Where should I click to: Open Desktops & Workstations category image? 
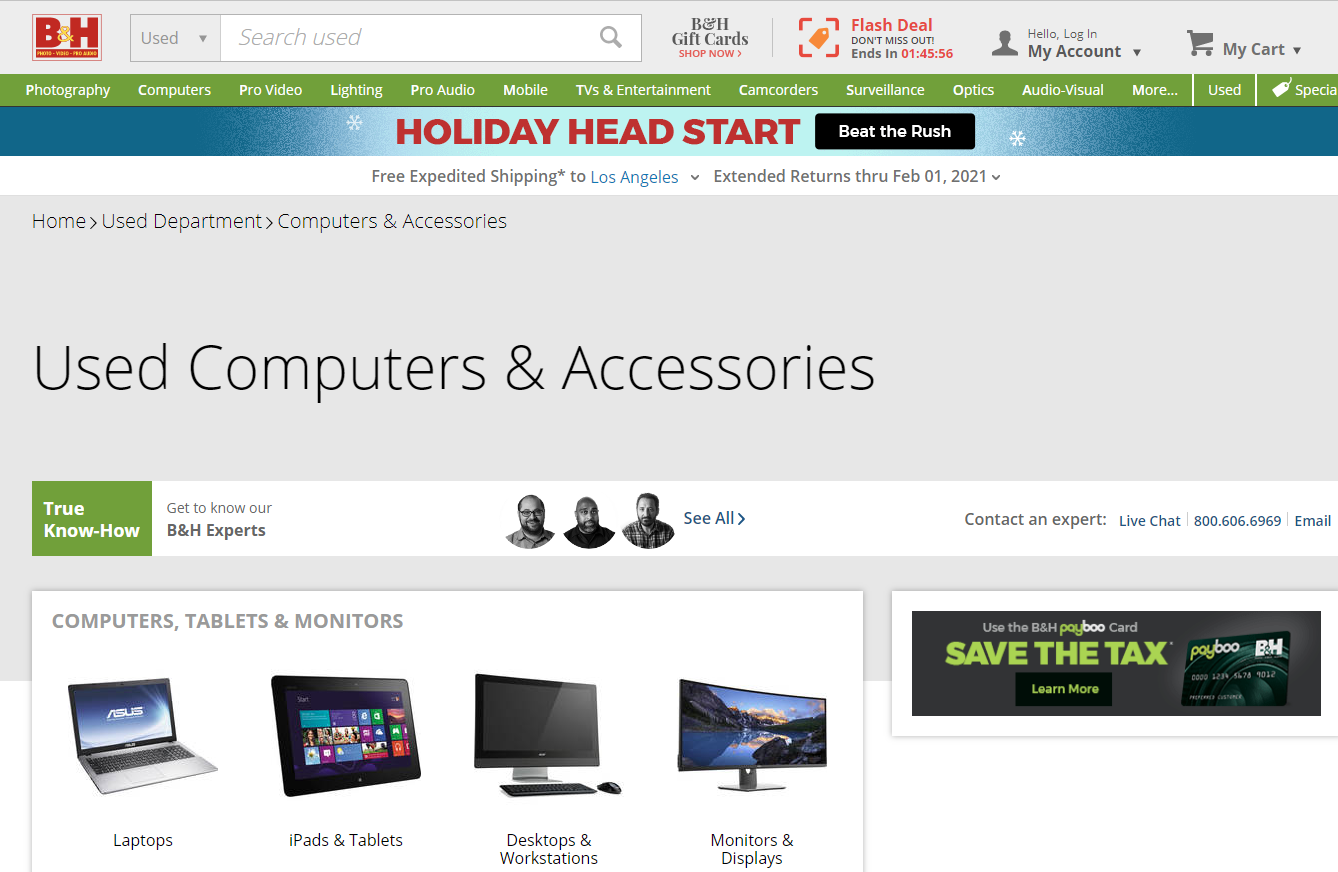coord(549,735)
